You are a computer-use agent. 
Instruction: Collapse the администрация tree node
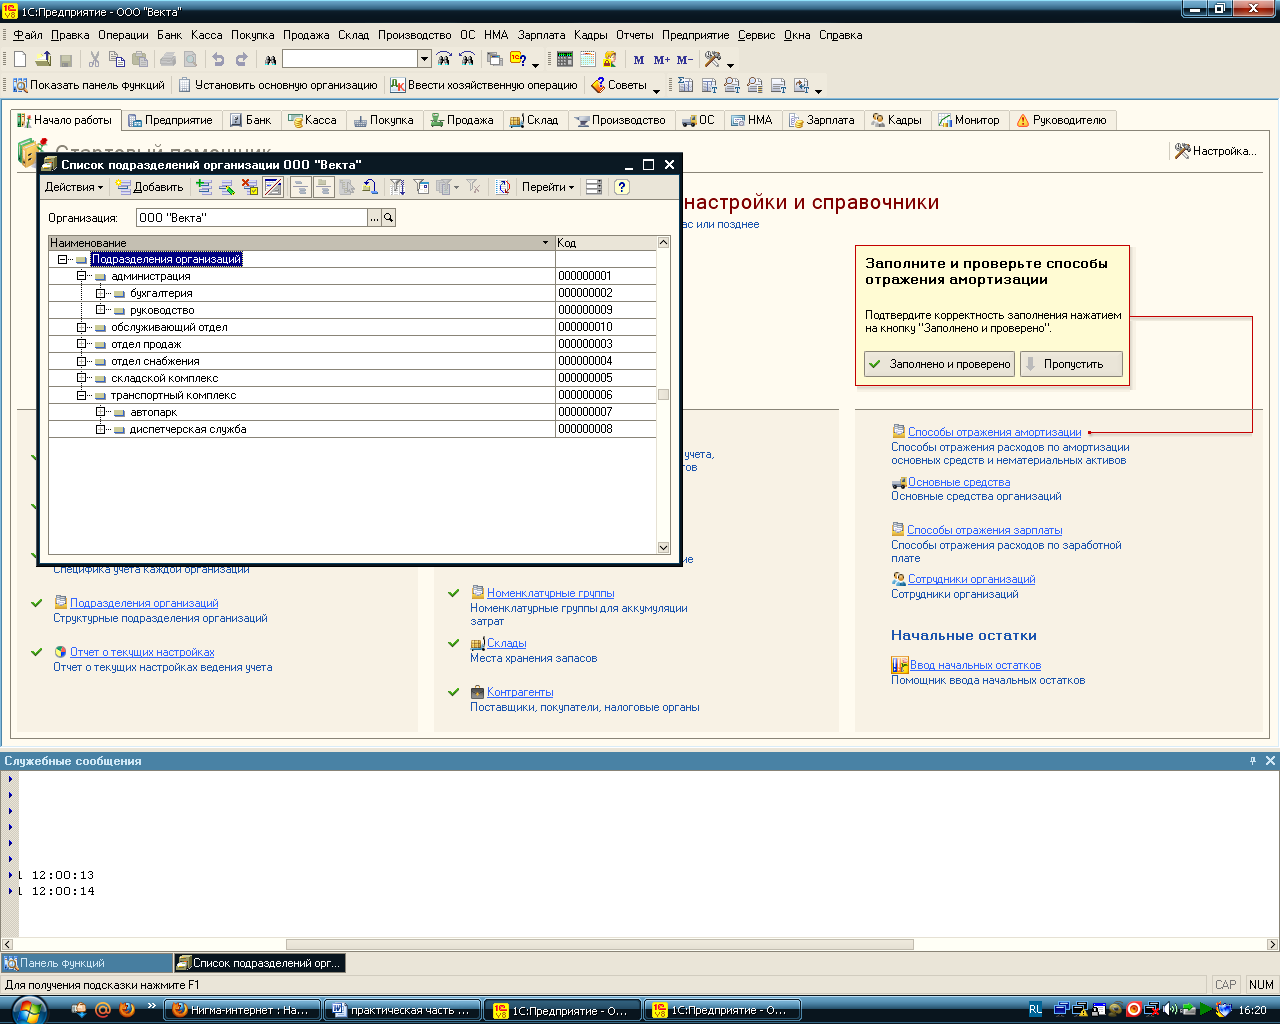click(81, 276)
